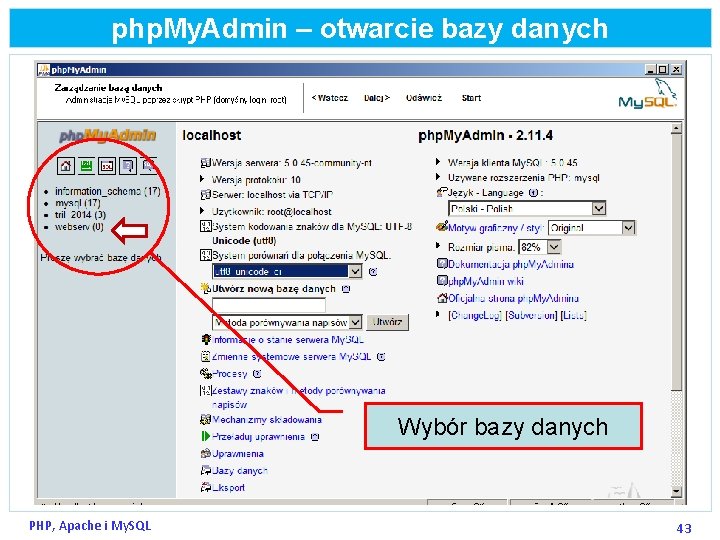720x540 pixels.
Task: Open the Eksport link
Action: [x=228, y=488]
